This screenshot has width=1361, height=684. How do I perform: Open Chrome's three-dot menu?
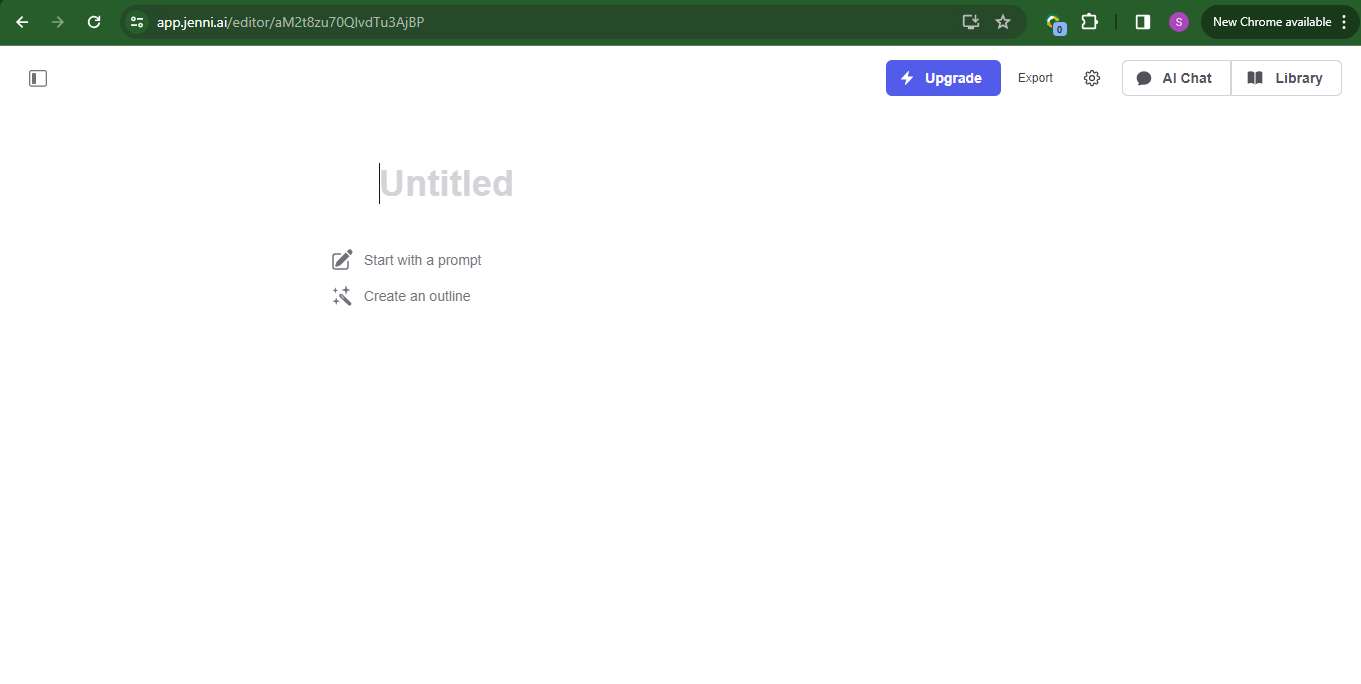(x=1343, y=22)
